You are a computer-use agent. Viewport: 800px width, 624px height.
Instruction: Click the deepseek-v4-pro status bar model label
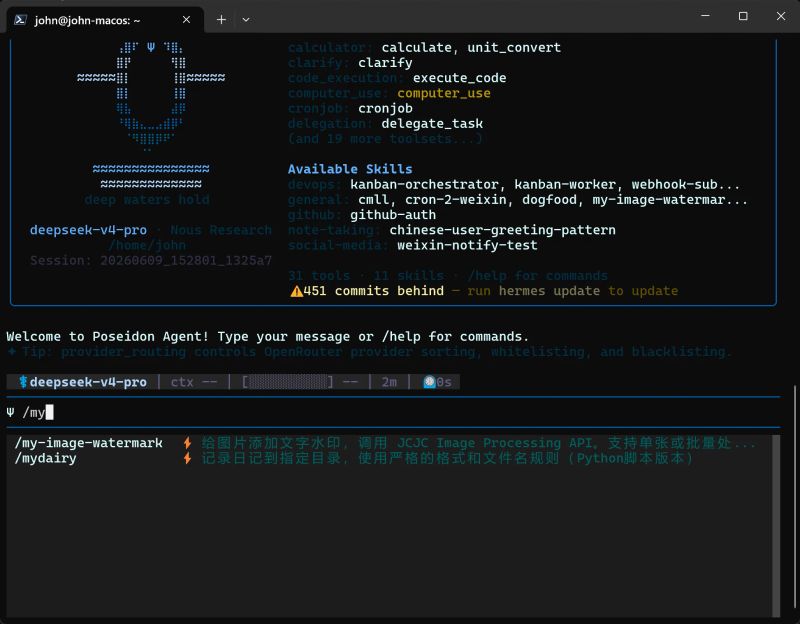coord(88,382)
